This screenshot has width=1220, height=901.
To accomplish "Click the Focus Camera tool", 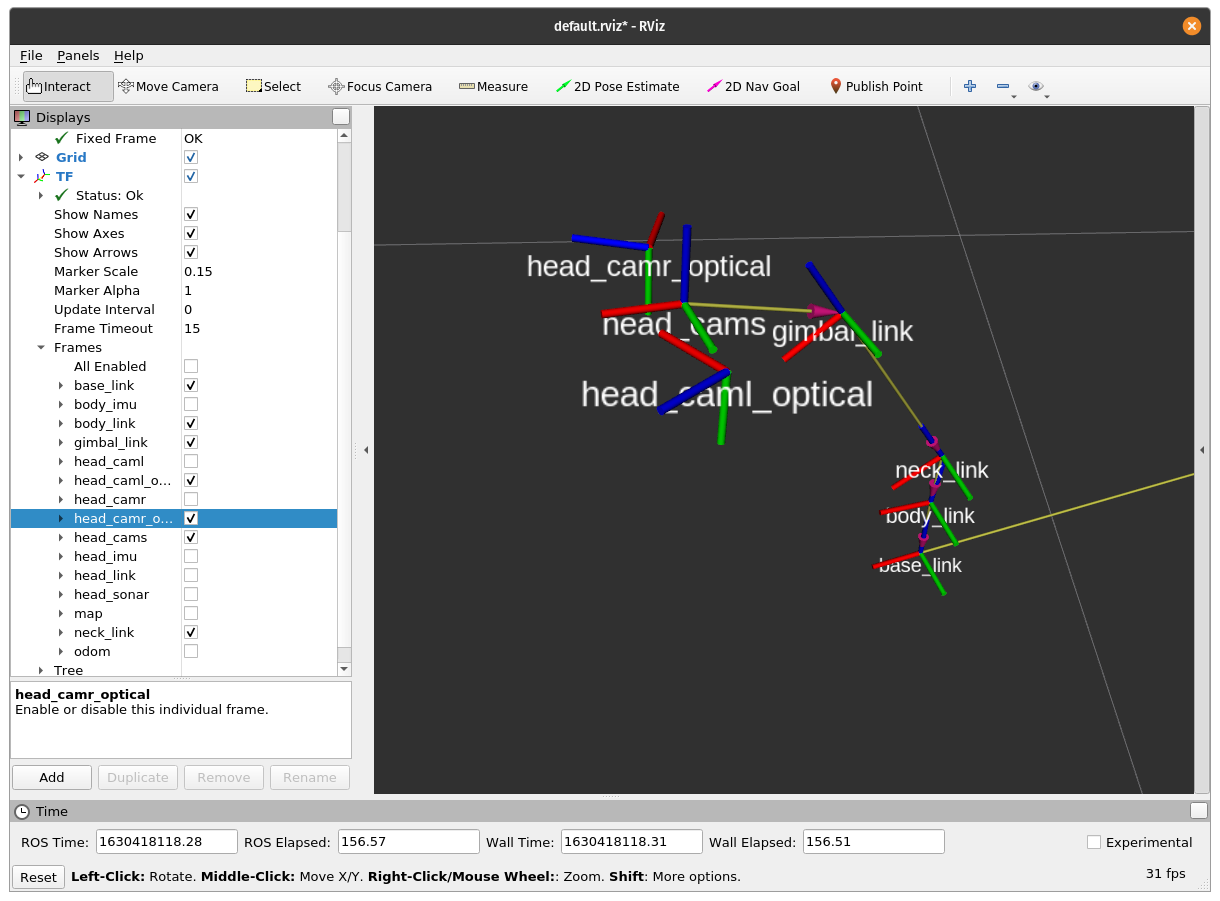I will pyautogui.click(x=380, y=86).
